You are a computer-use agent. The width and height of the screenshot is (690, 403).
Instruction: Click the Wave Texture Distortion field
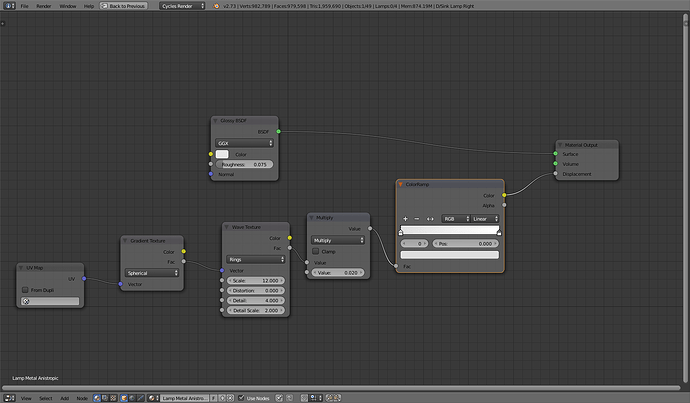click(256, 290)
